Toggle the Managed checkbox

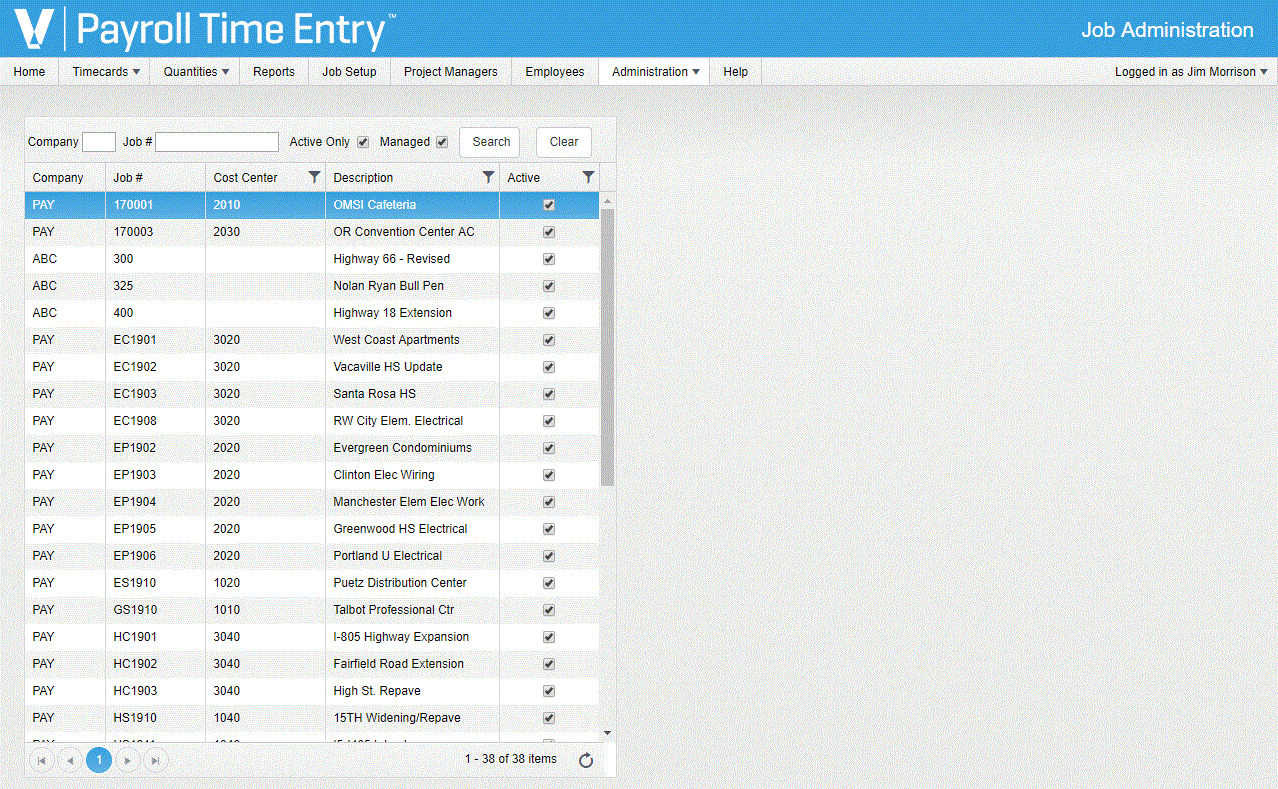point(442,142)
